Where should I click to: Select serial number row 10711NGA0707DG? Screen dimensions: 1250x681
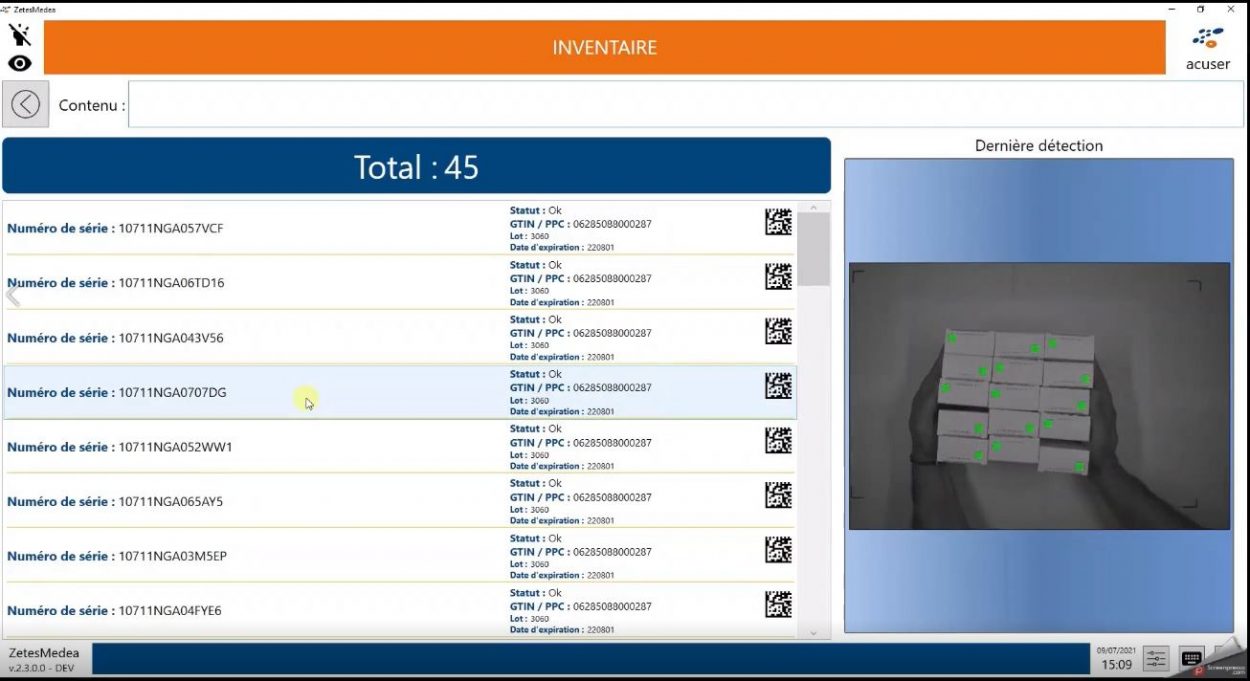[250, 393]
